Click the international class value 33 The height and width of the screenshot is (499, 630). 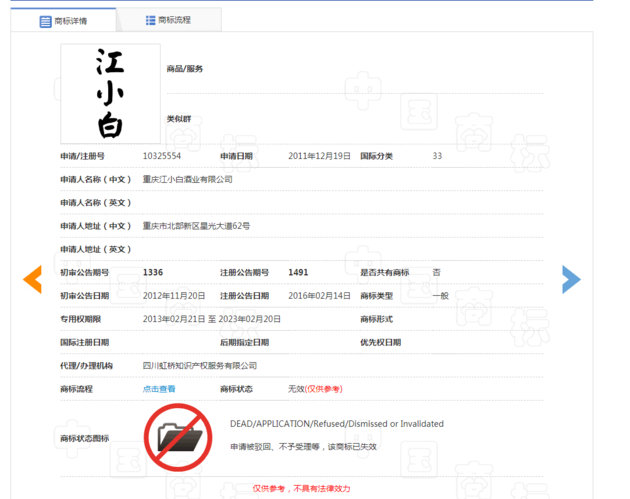pos(437,156)
